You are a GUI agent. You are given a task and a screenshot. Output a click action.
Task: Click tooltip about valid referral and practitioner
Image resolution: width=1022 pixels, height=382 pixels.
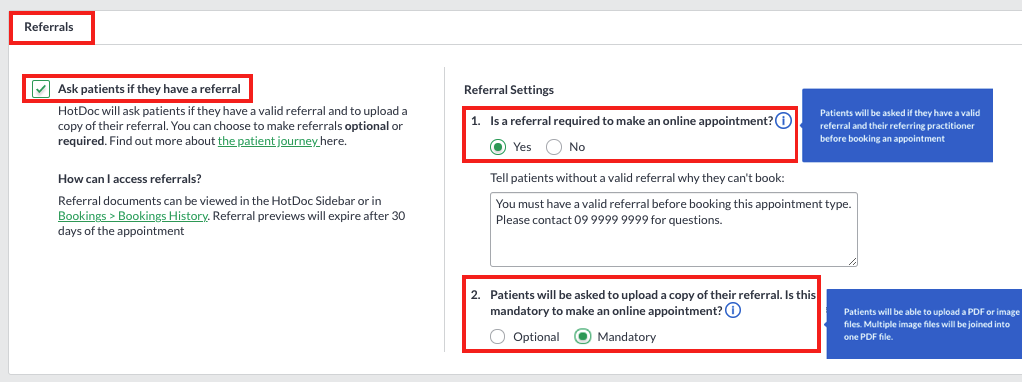897,126
